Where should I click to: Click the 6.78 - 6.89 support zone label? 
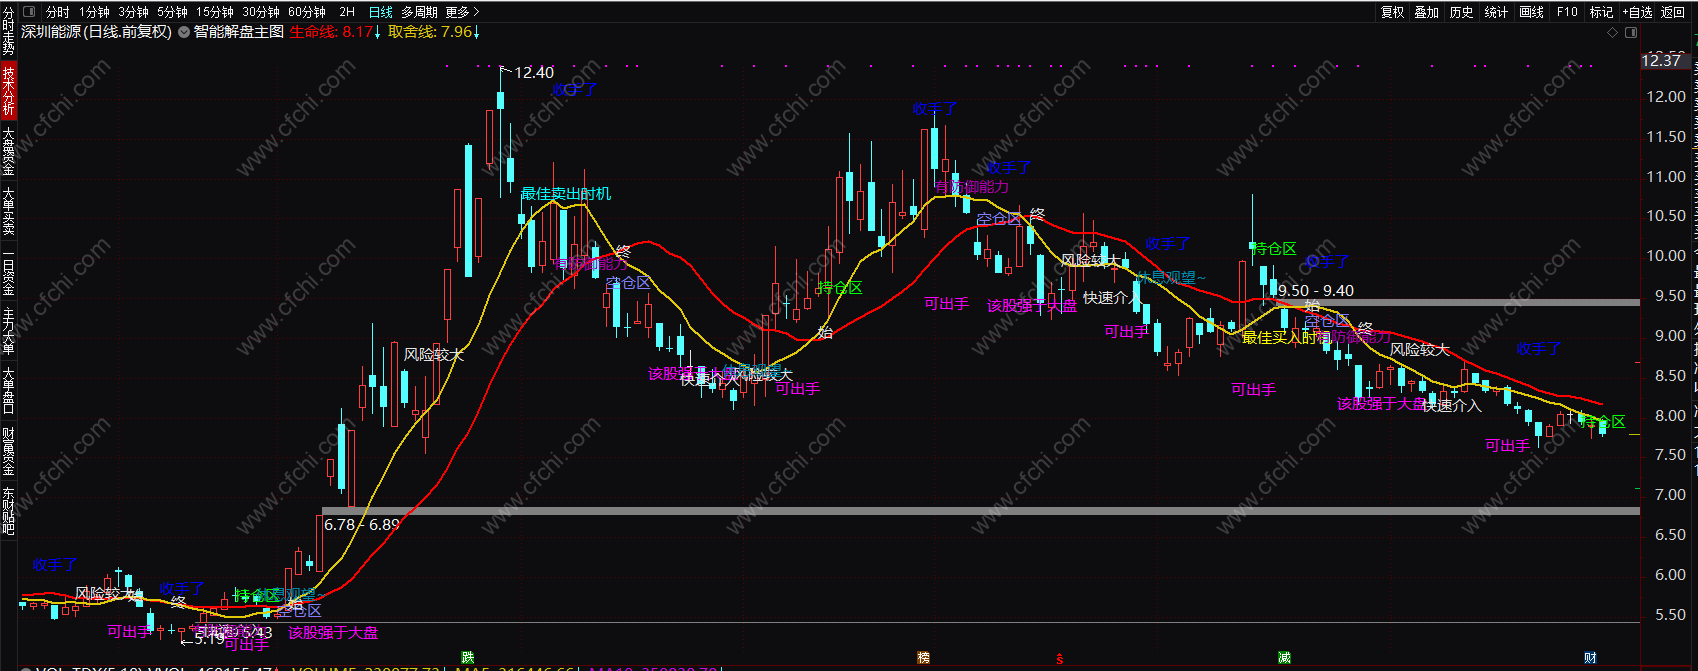pyautogui.click(x=361, y=524)
